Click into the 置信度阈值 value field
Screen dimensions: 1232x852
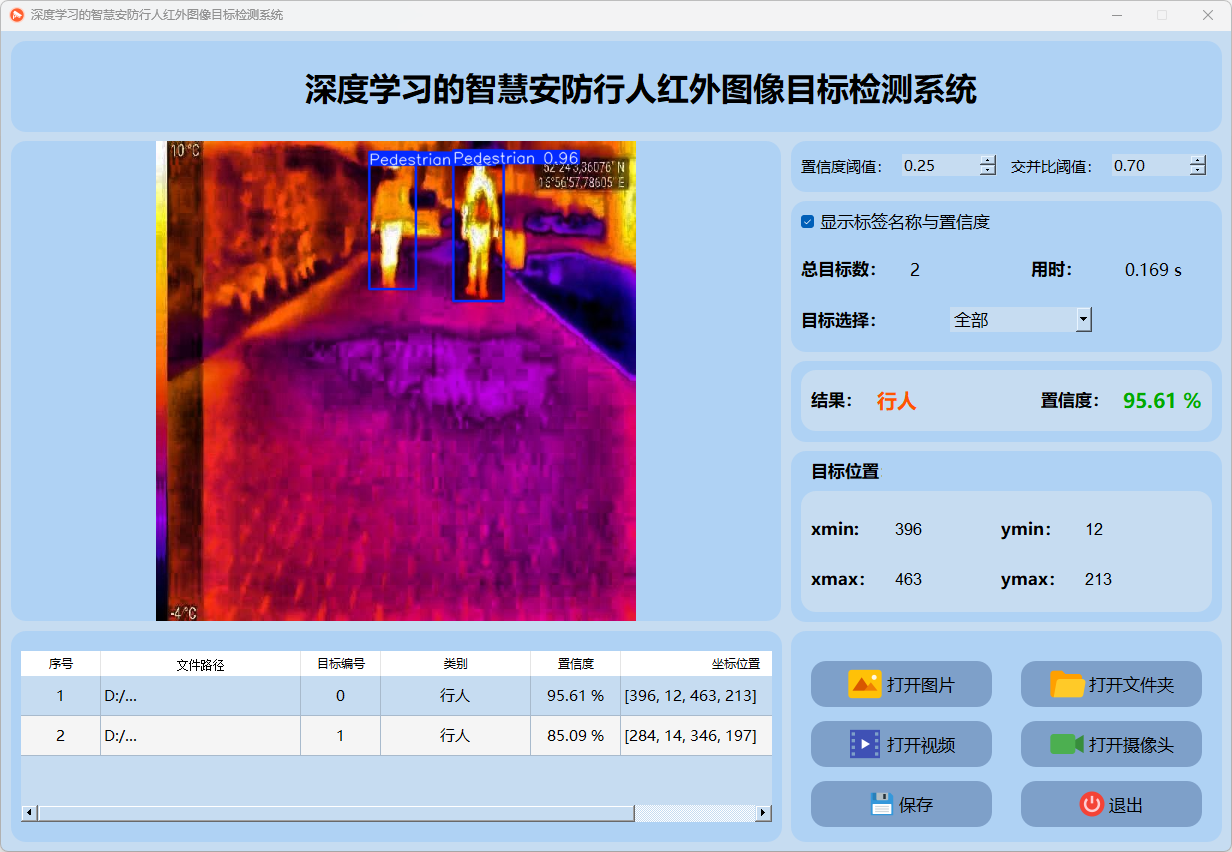pyautogui.click(x=938, y=166)
